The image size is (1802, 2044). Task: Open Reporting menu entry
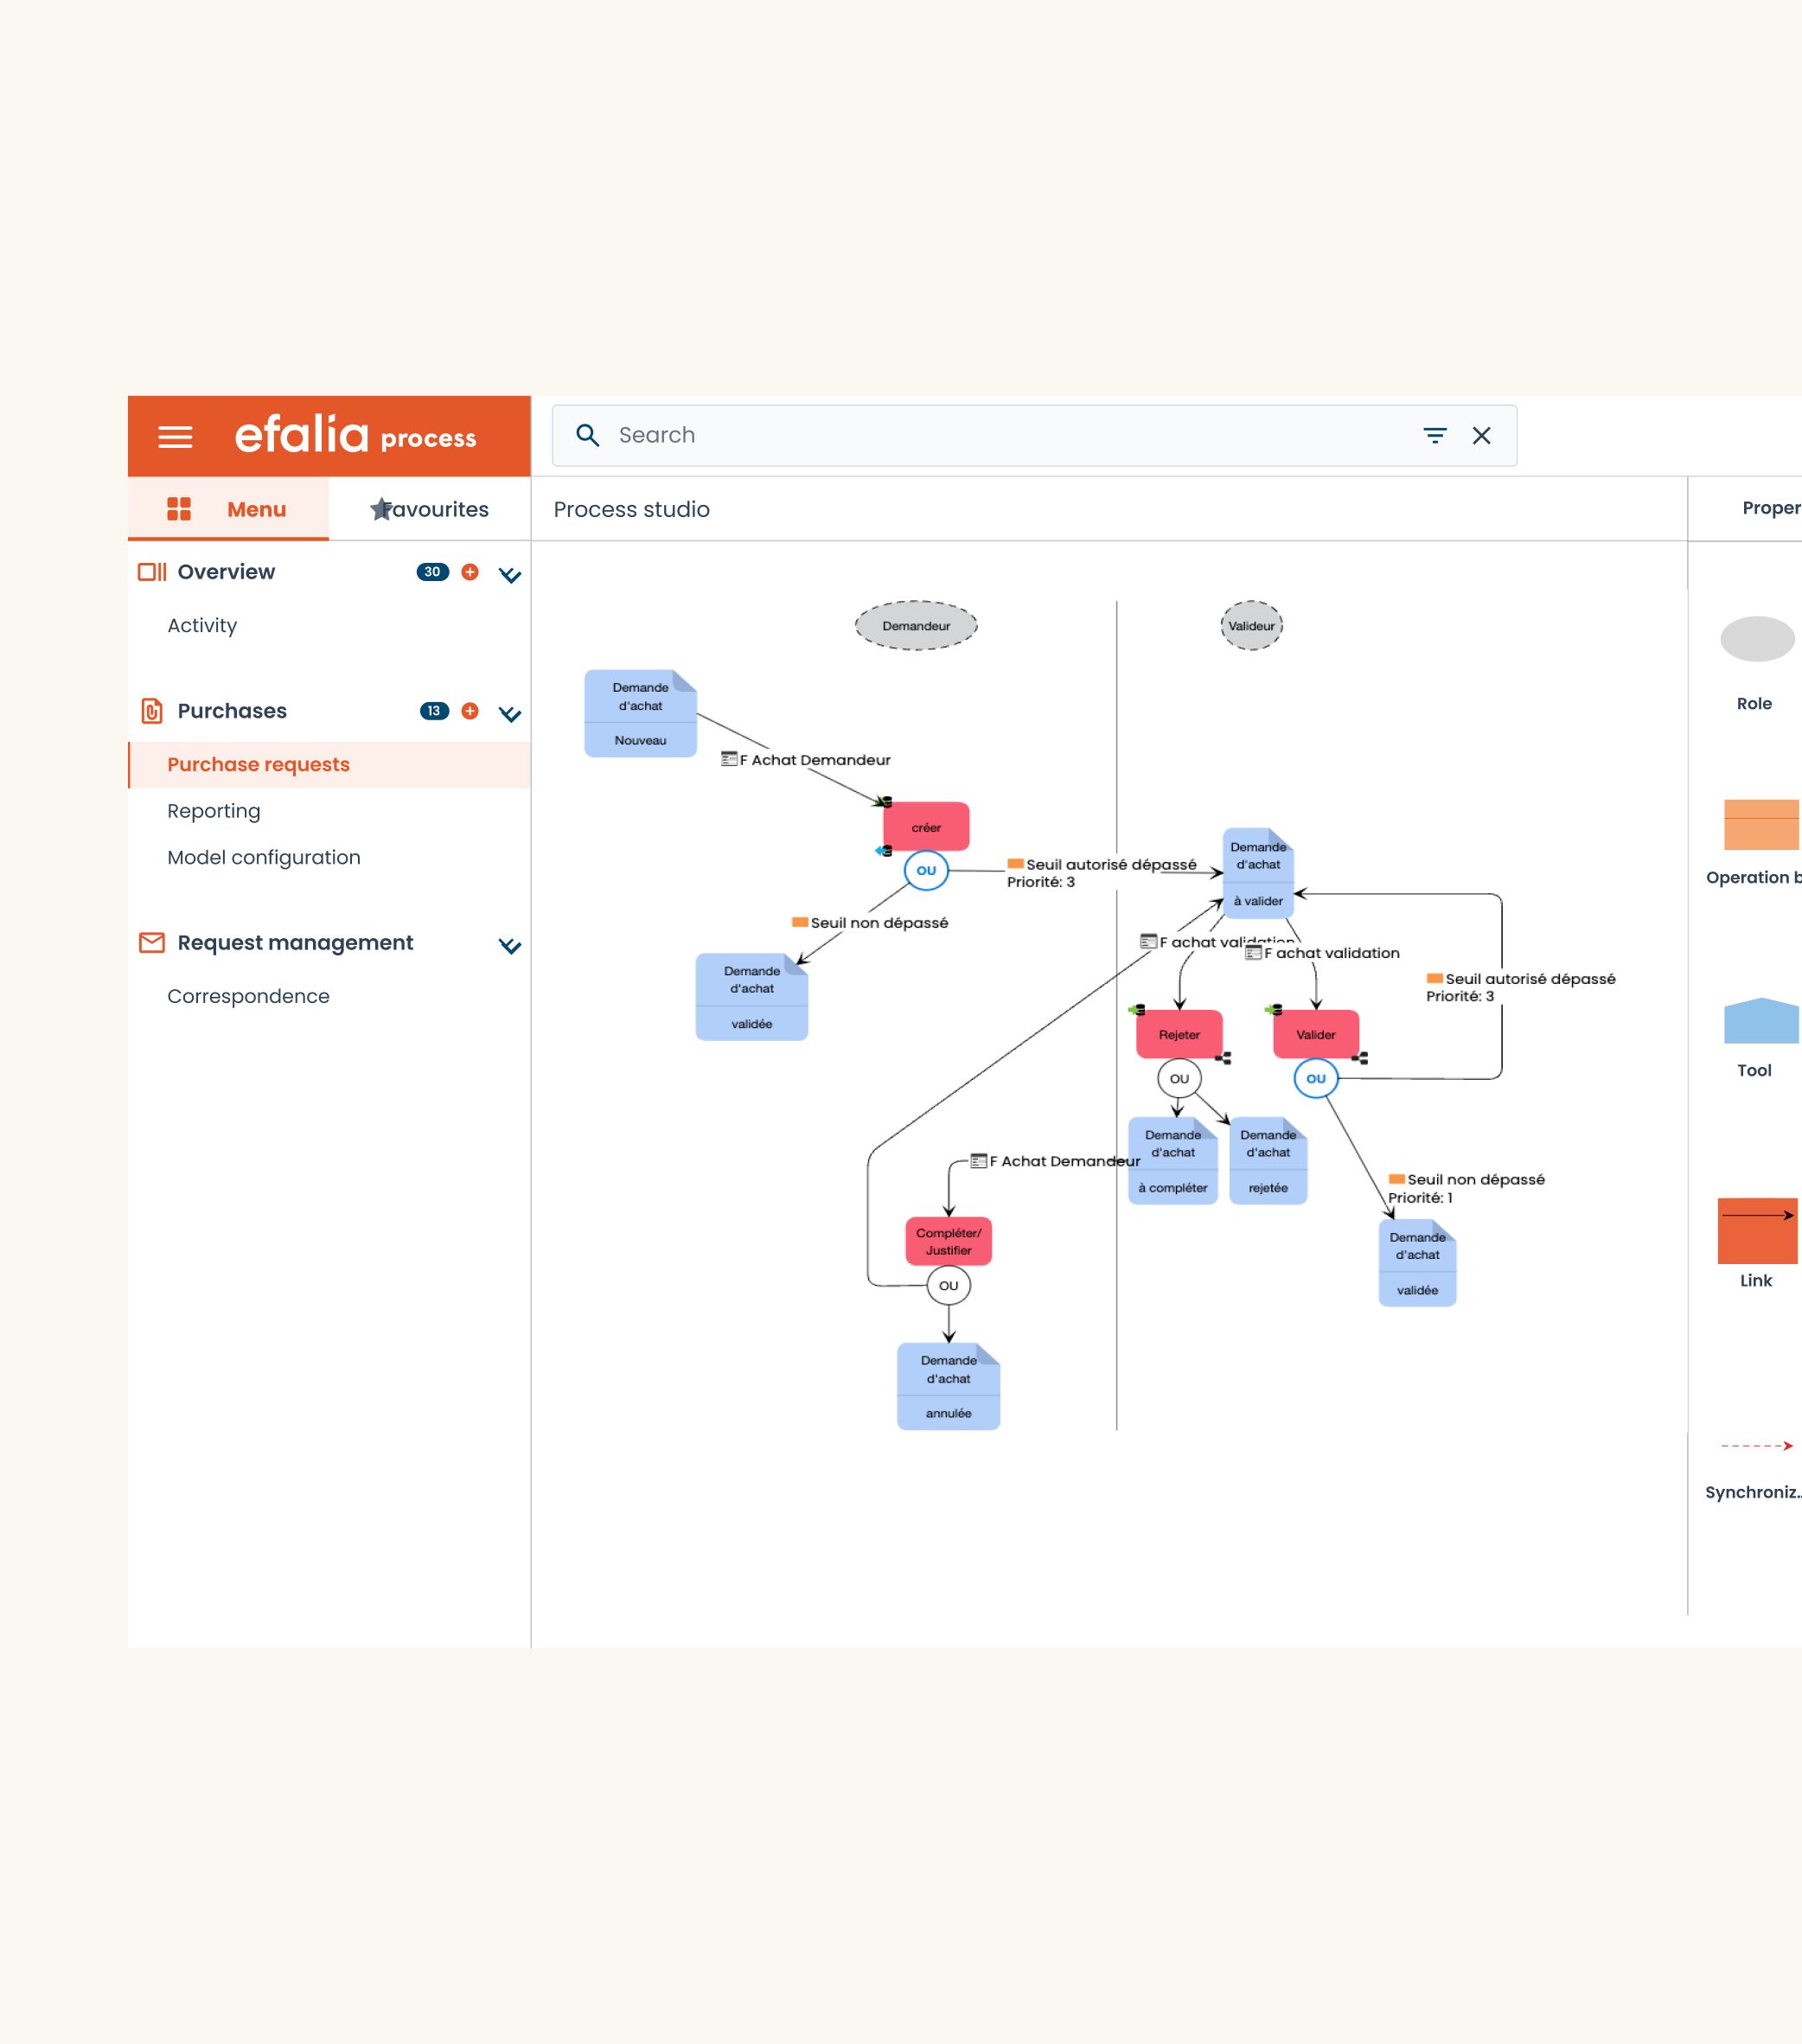214,811
